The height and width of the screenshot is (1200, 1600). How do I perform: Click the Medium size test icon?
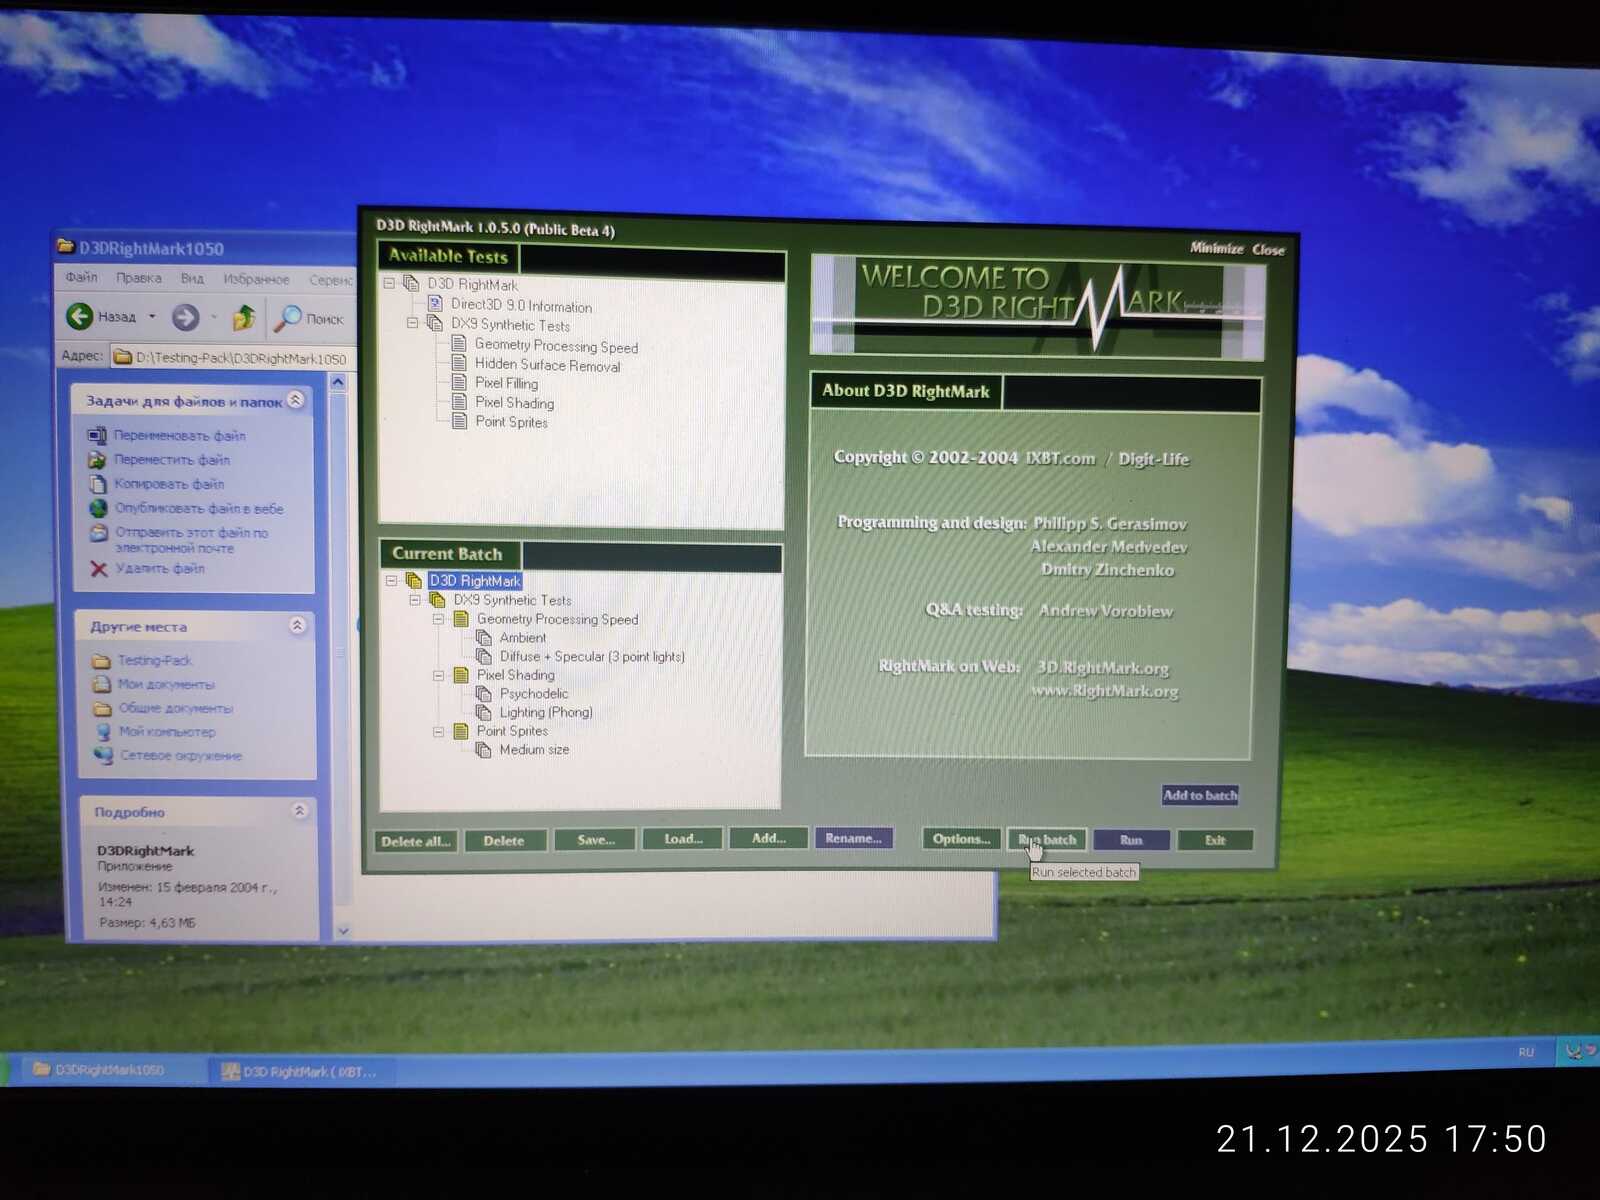point(484,749)
